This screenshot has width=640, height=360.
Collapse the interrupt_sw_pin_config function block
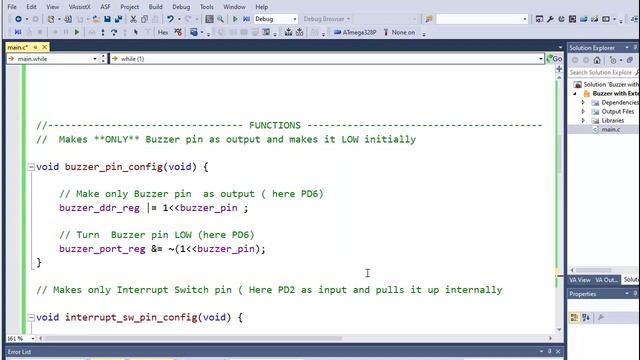coord(31,317)
